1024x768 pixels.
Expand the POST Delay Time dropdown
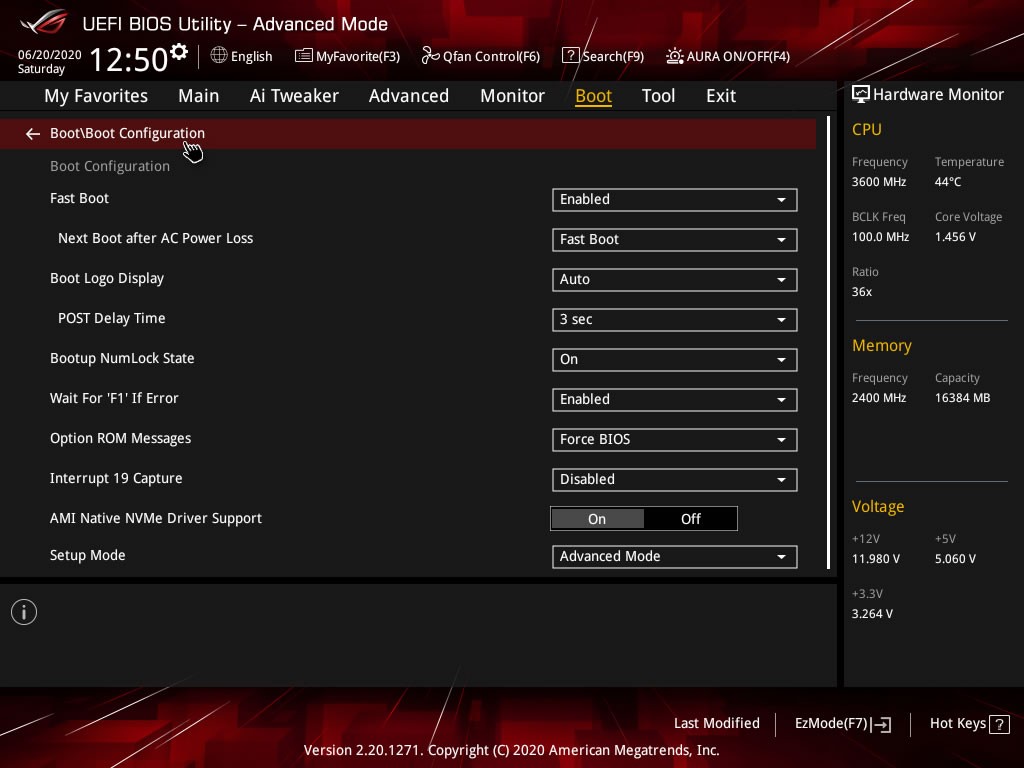674,320
